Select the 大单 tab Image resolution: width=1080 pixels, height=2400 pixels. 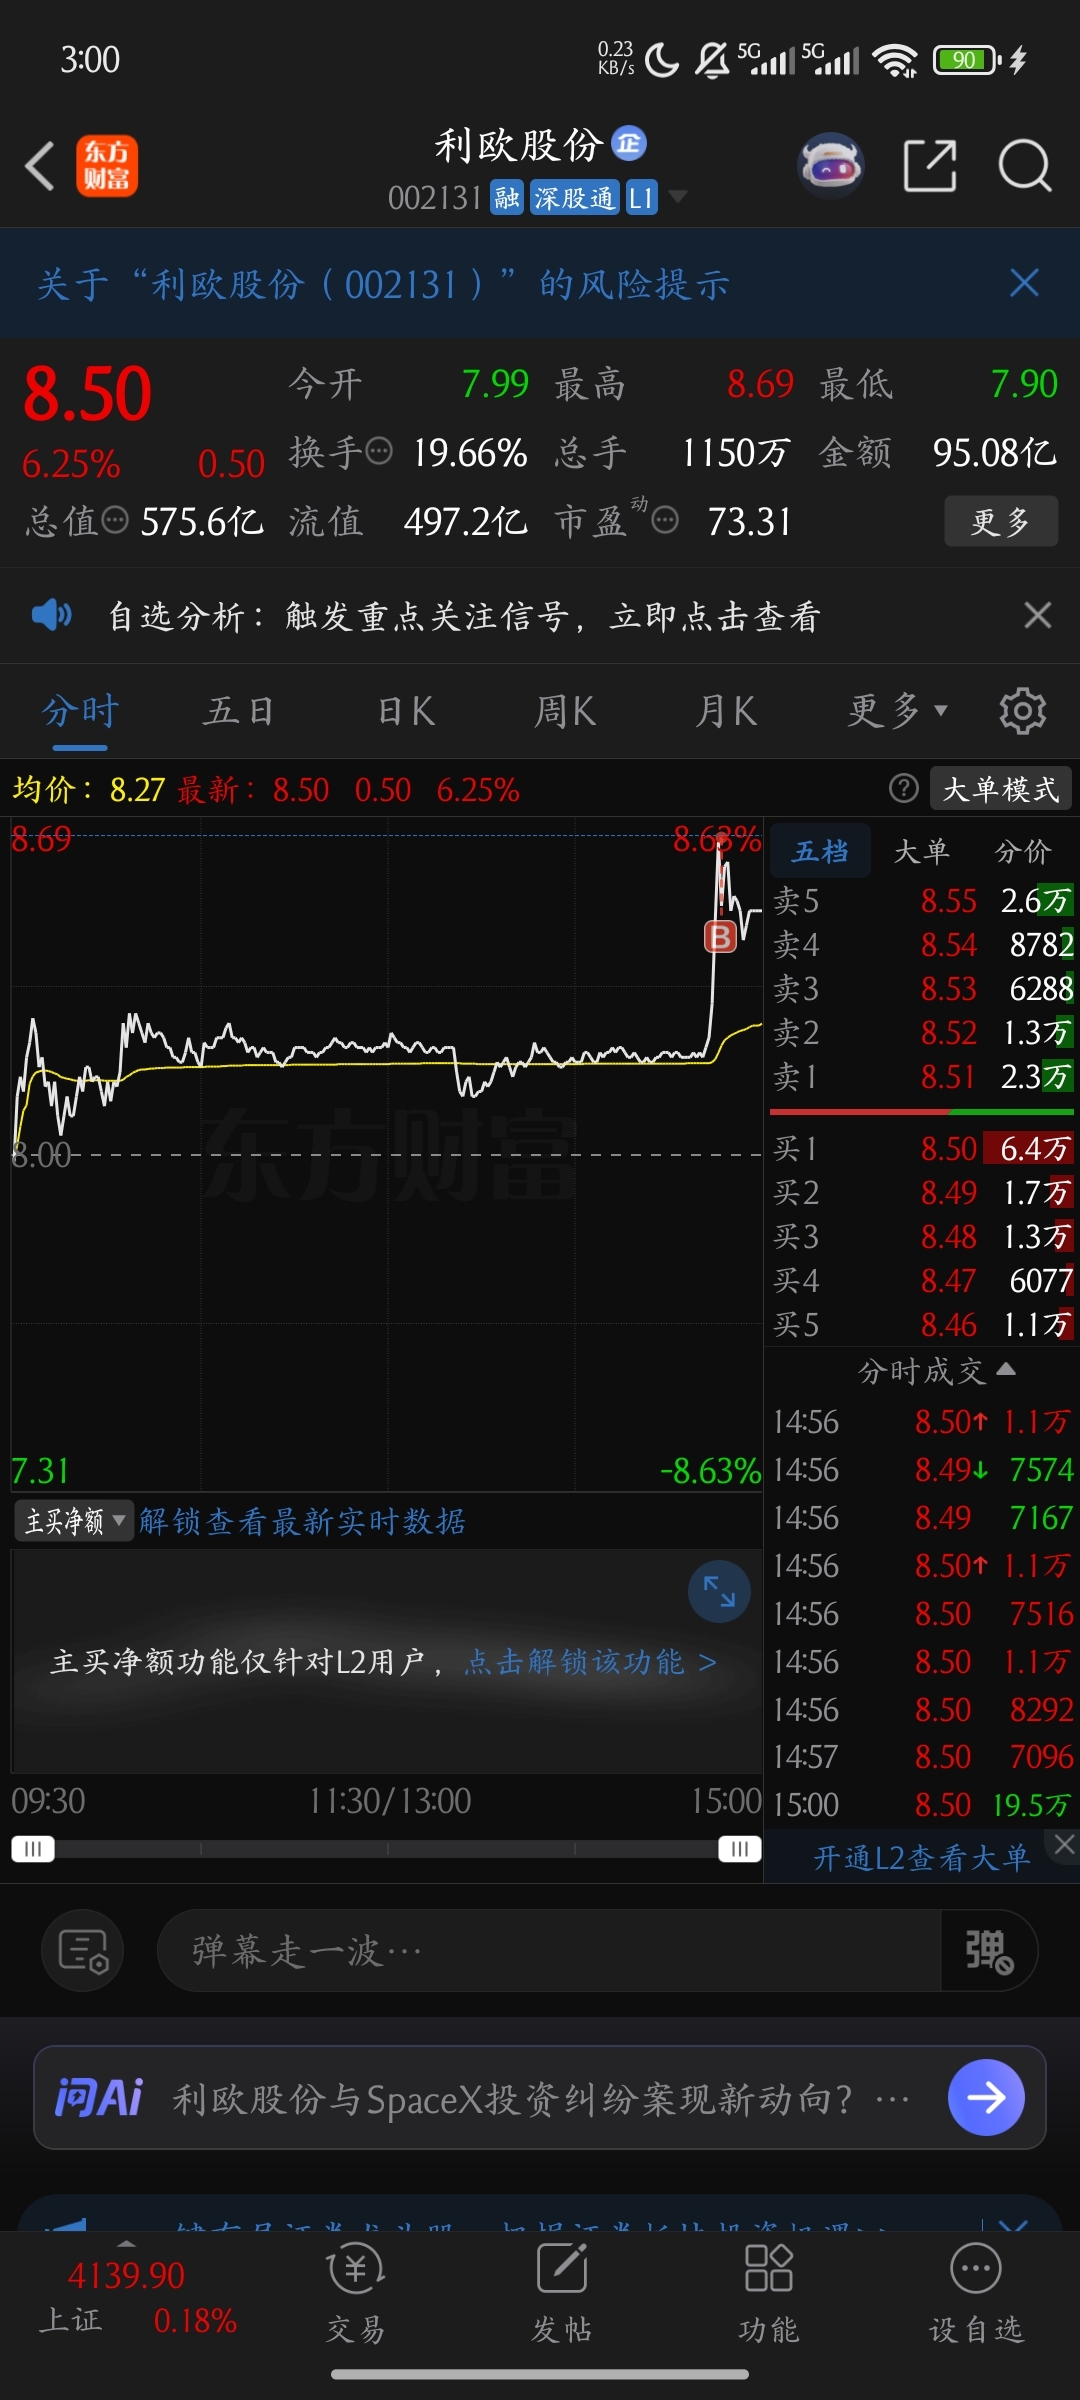coord(921,851)
